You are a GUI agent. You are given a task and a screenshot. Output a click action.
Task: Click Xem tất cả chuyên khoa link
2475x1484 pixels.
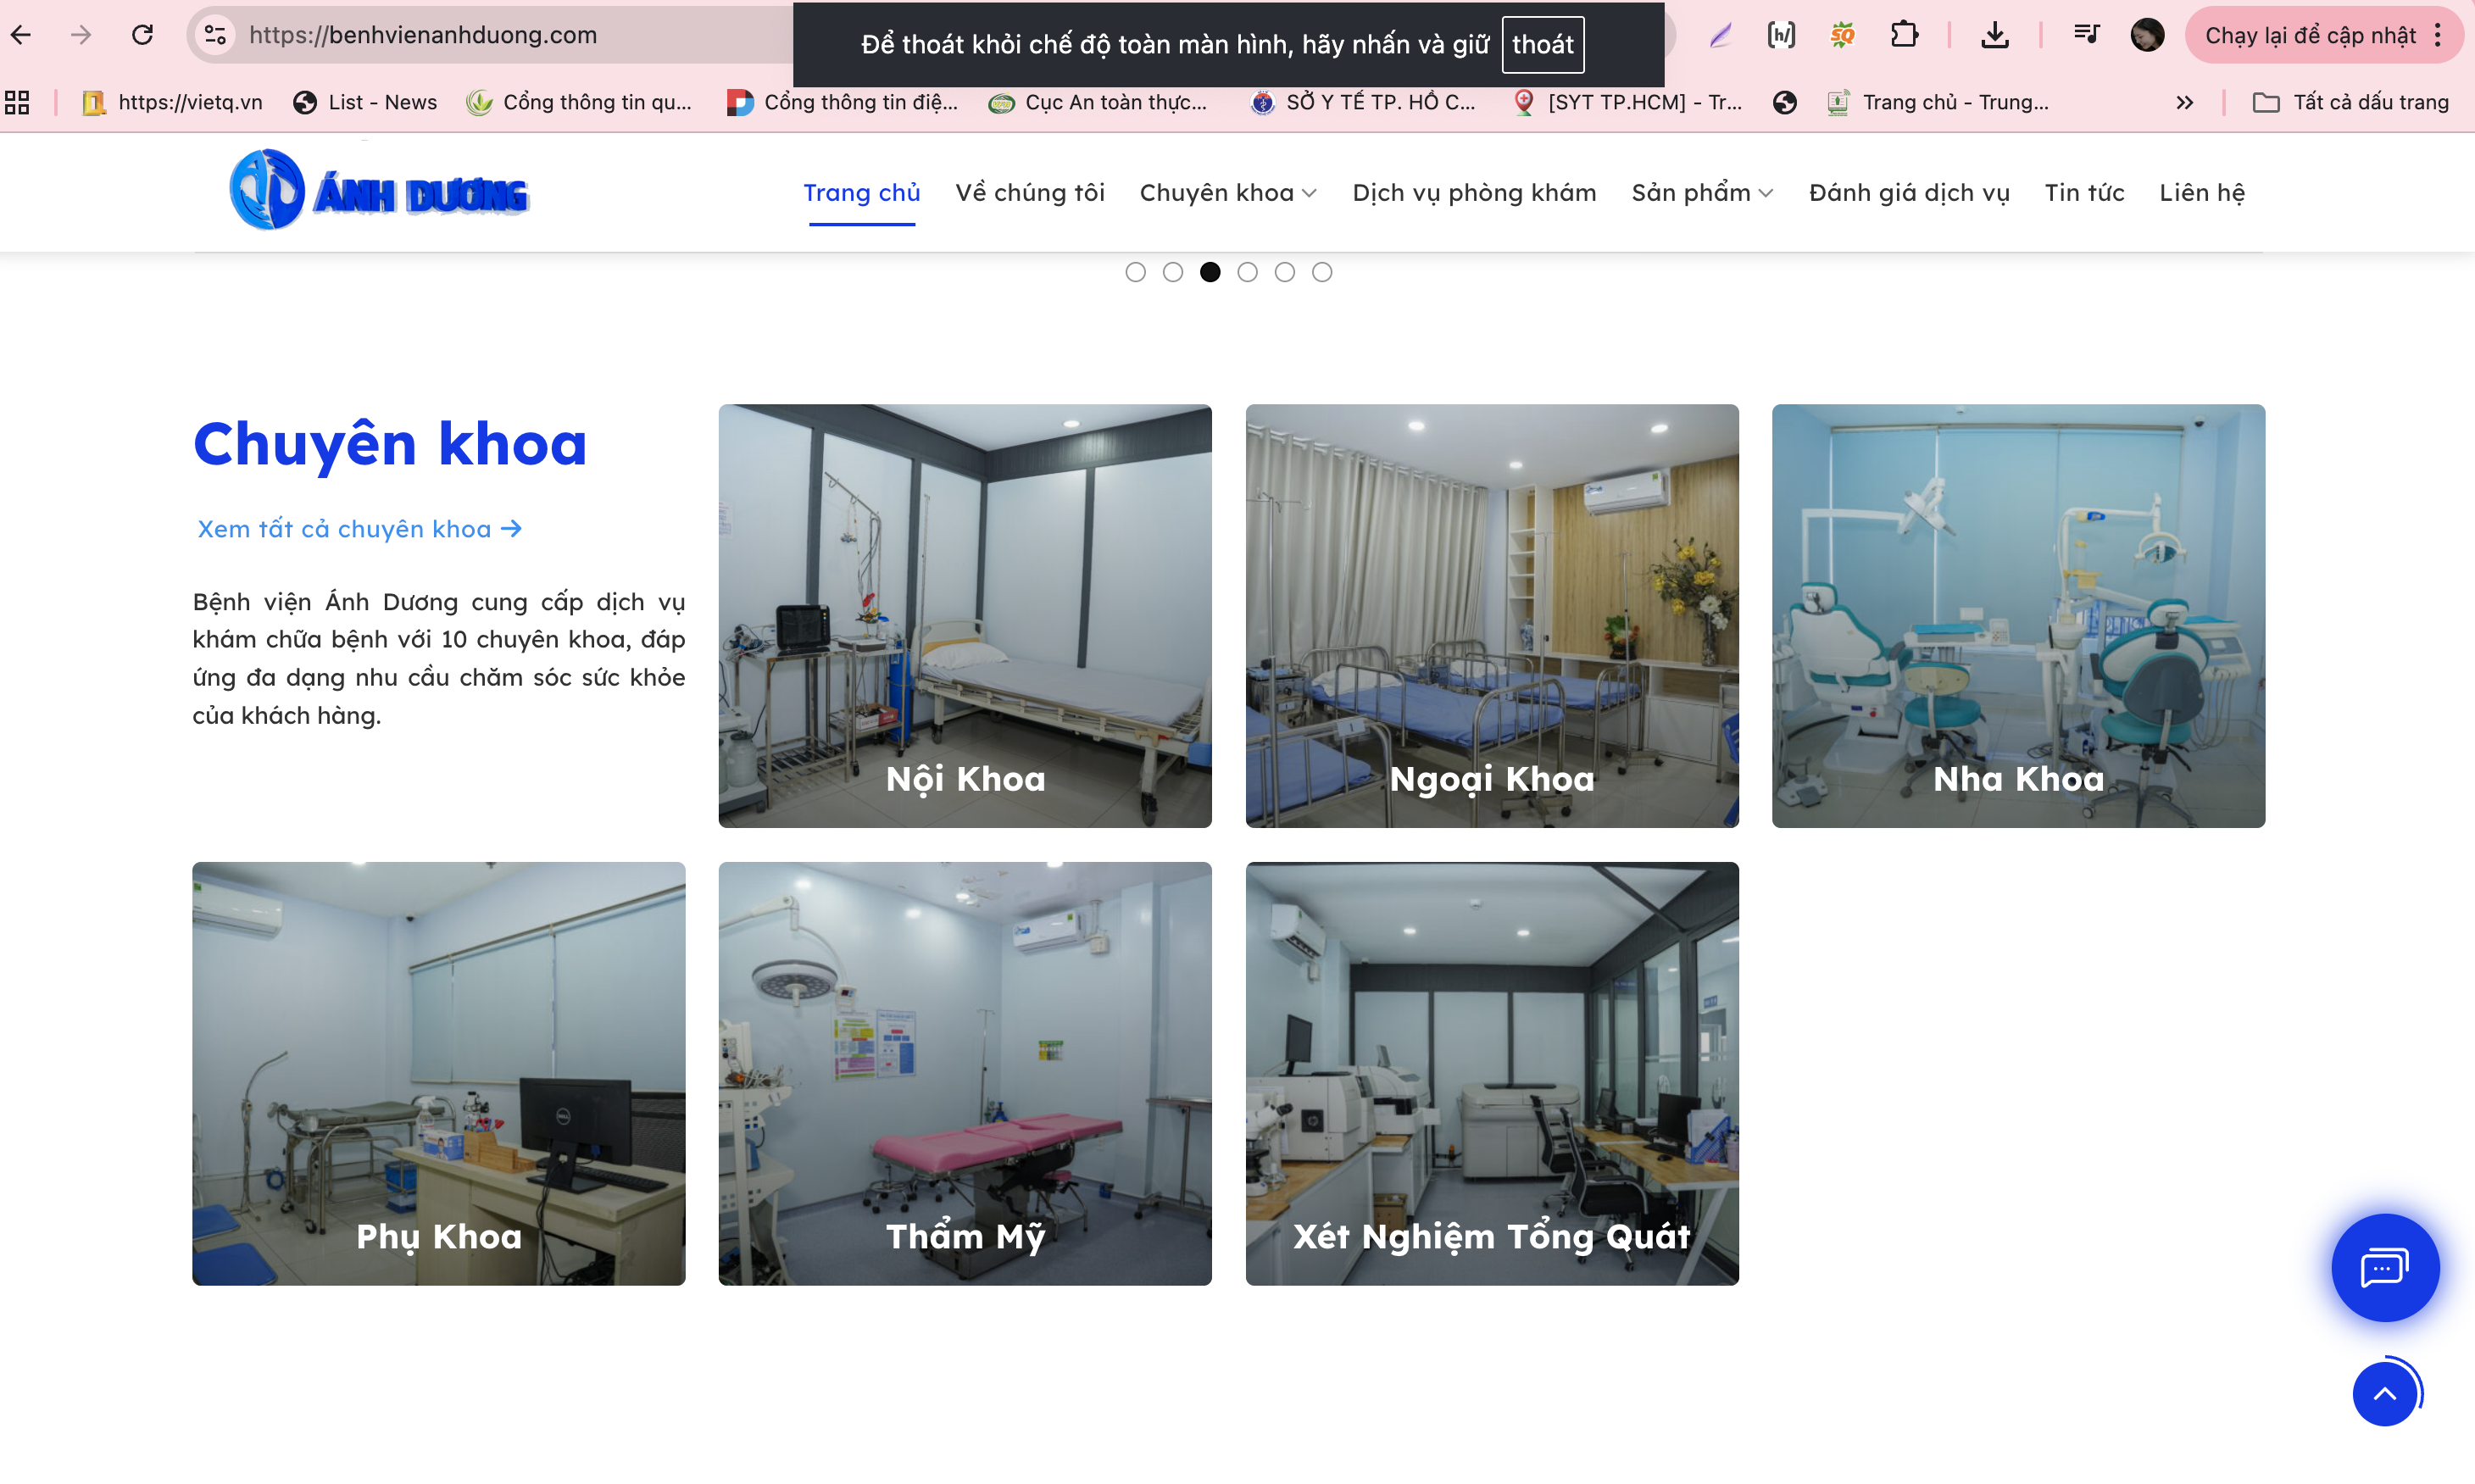359,529
